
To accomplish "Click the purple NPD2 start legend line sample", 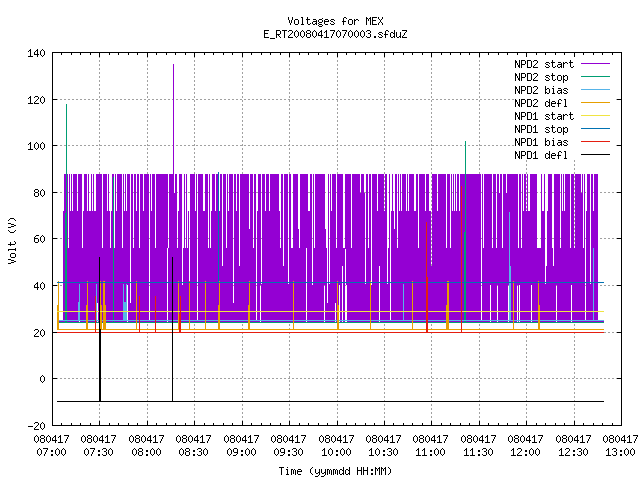I will [x=595, y=64].
